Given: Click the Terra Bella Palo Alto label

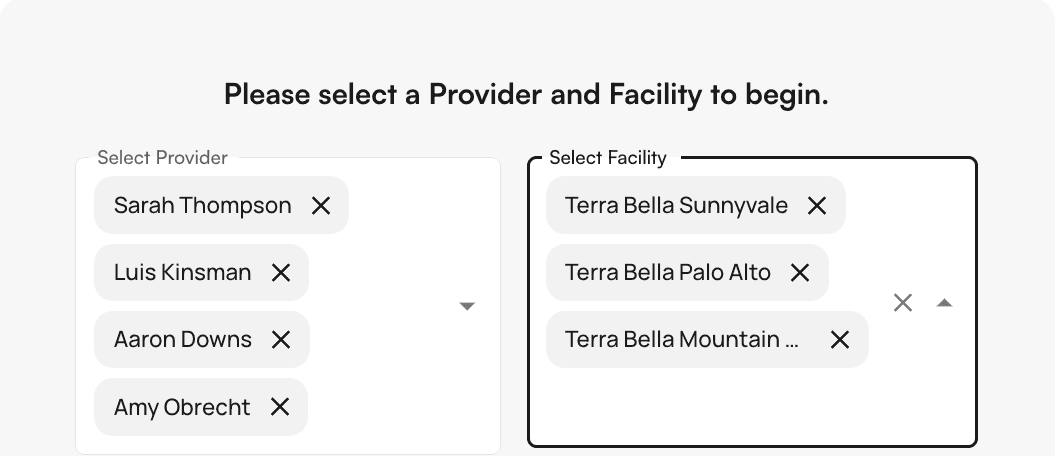Looking at the screenshot, I should (x=668, y=273).
